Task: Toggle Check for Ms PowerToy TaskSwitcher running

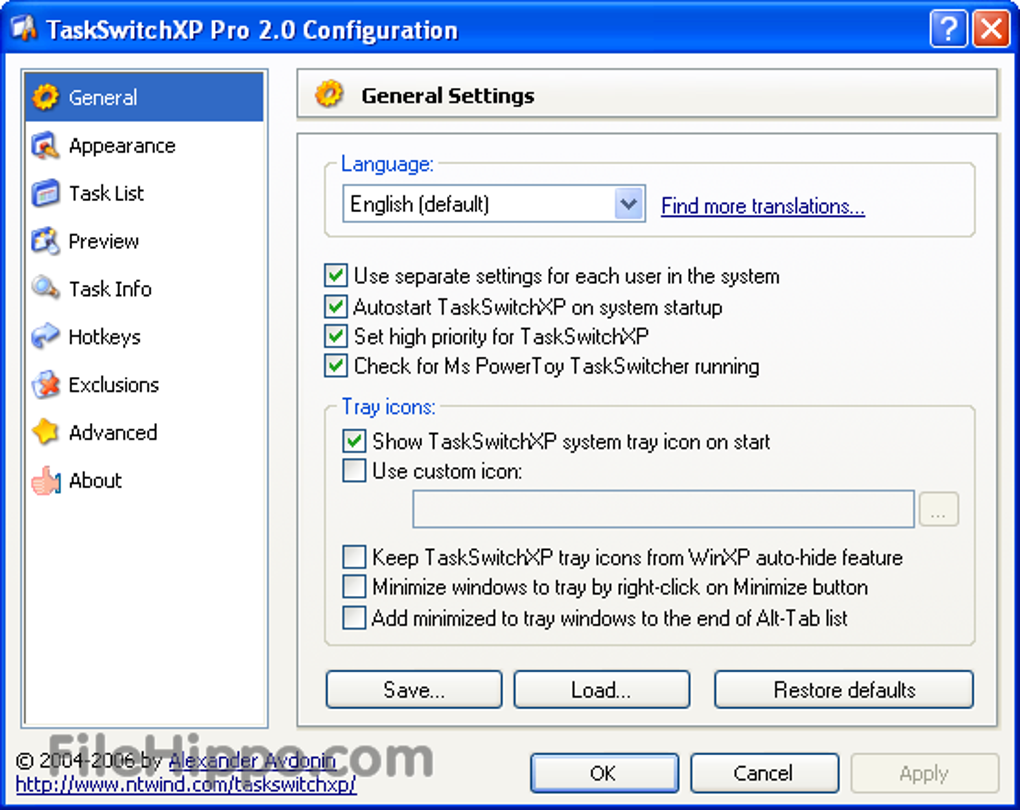Action: (336, 366)
